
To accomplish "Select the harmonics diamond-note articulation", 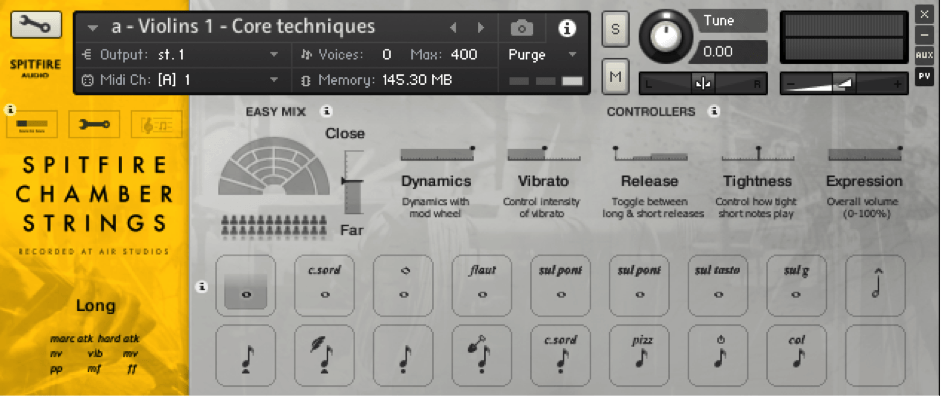I will click(x=403, y=286).
